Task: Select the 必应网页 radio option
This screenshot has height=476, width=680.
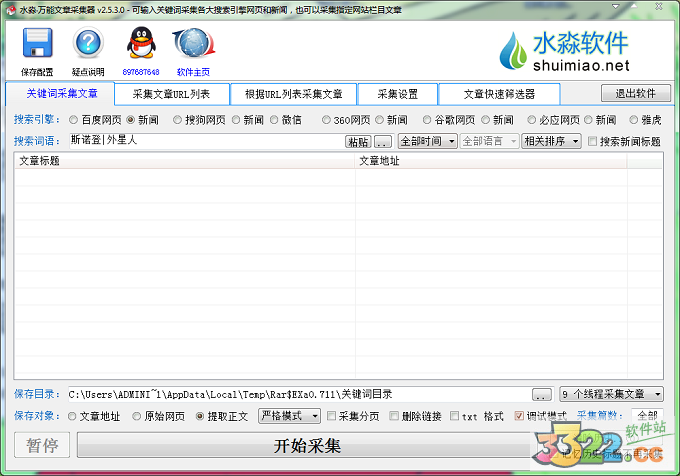Action: 532,120
